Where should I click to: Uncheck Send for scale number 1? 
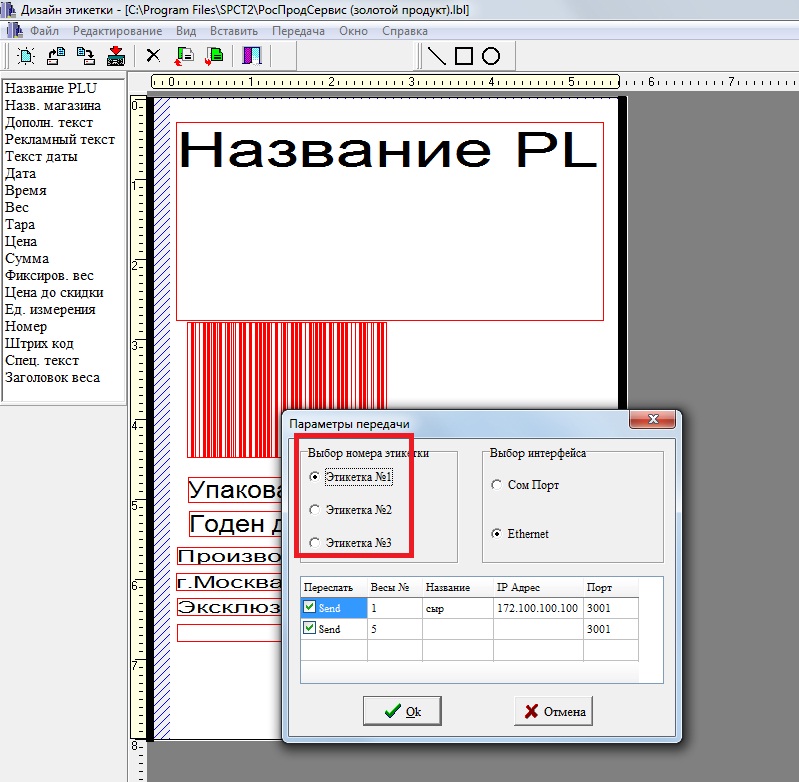point(310,608)
